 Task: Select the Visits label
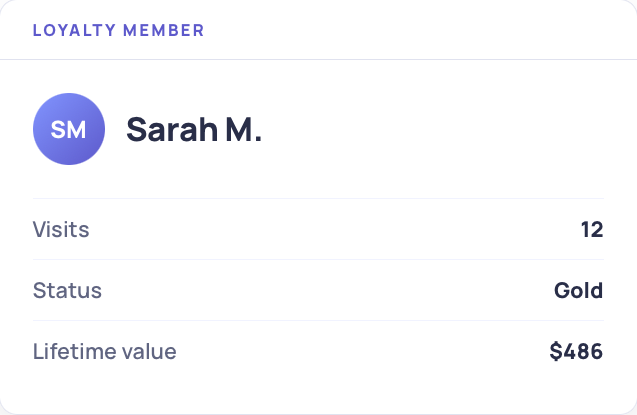click(x=61, y=229)
